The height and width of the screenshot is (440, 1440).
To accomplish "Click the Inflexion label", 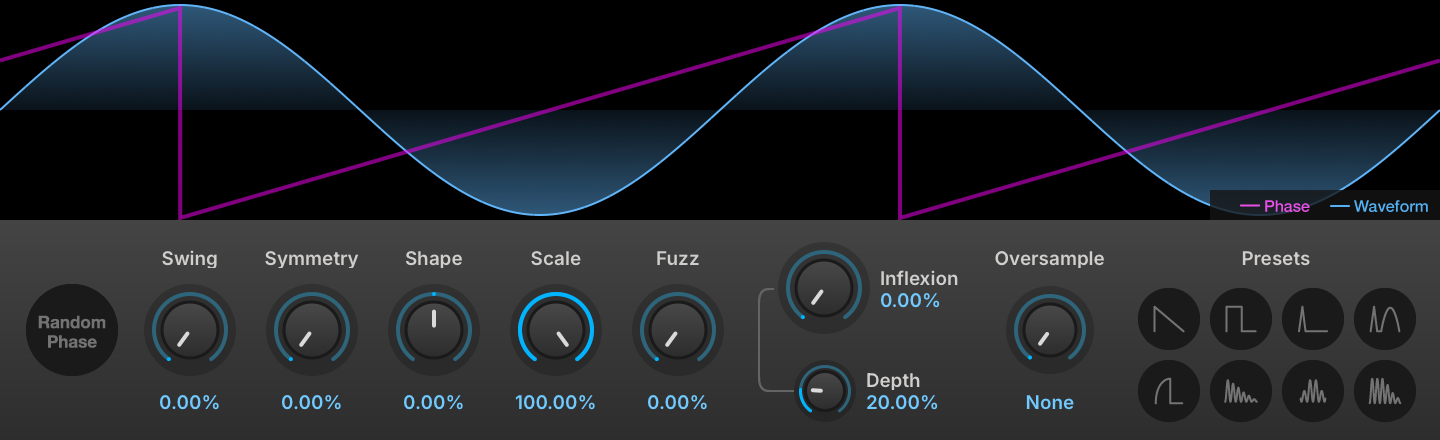I will click(919, 278).
